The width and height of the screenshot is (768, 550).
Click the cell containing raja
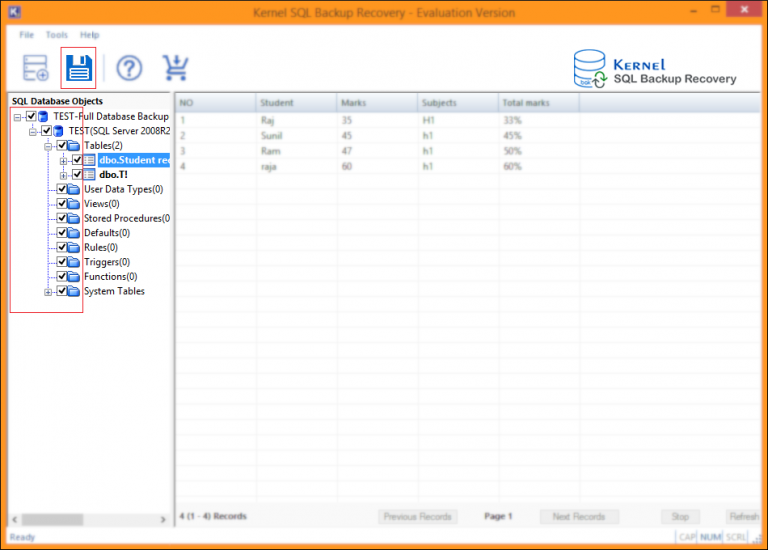pyautogui.click(x=297, y=167)
